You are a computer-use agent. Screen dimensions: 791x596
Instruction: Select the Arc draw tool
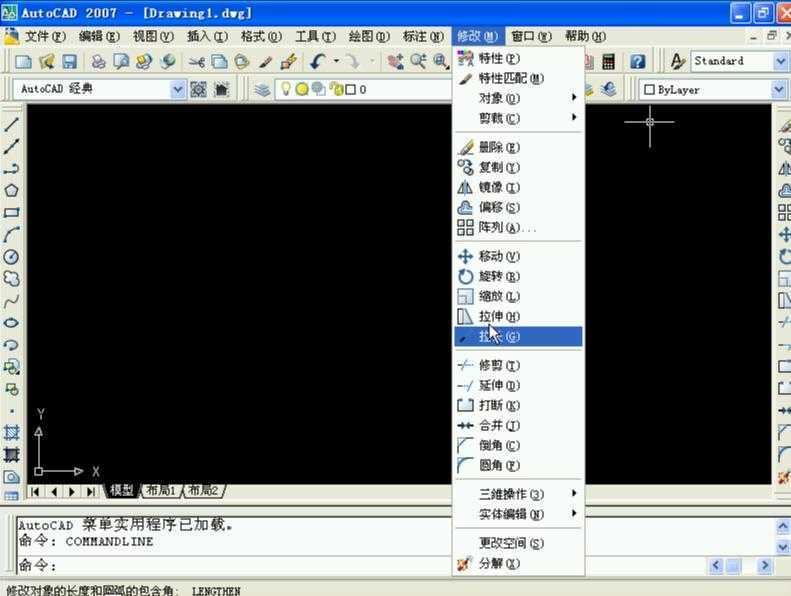click(11, 235)
